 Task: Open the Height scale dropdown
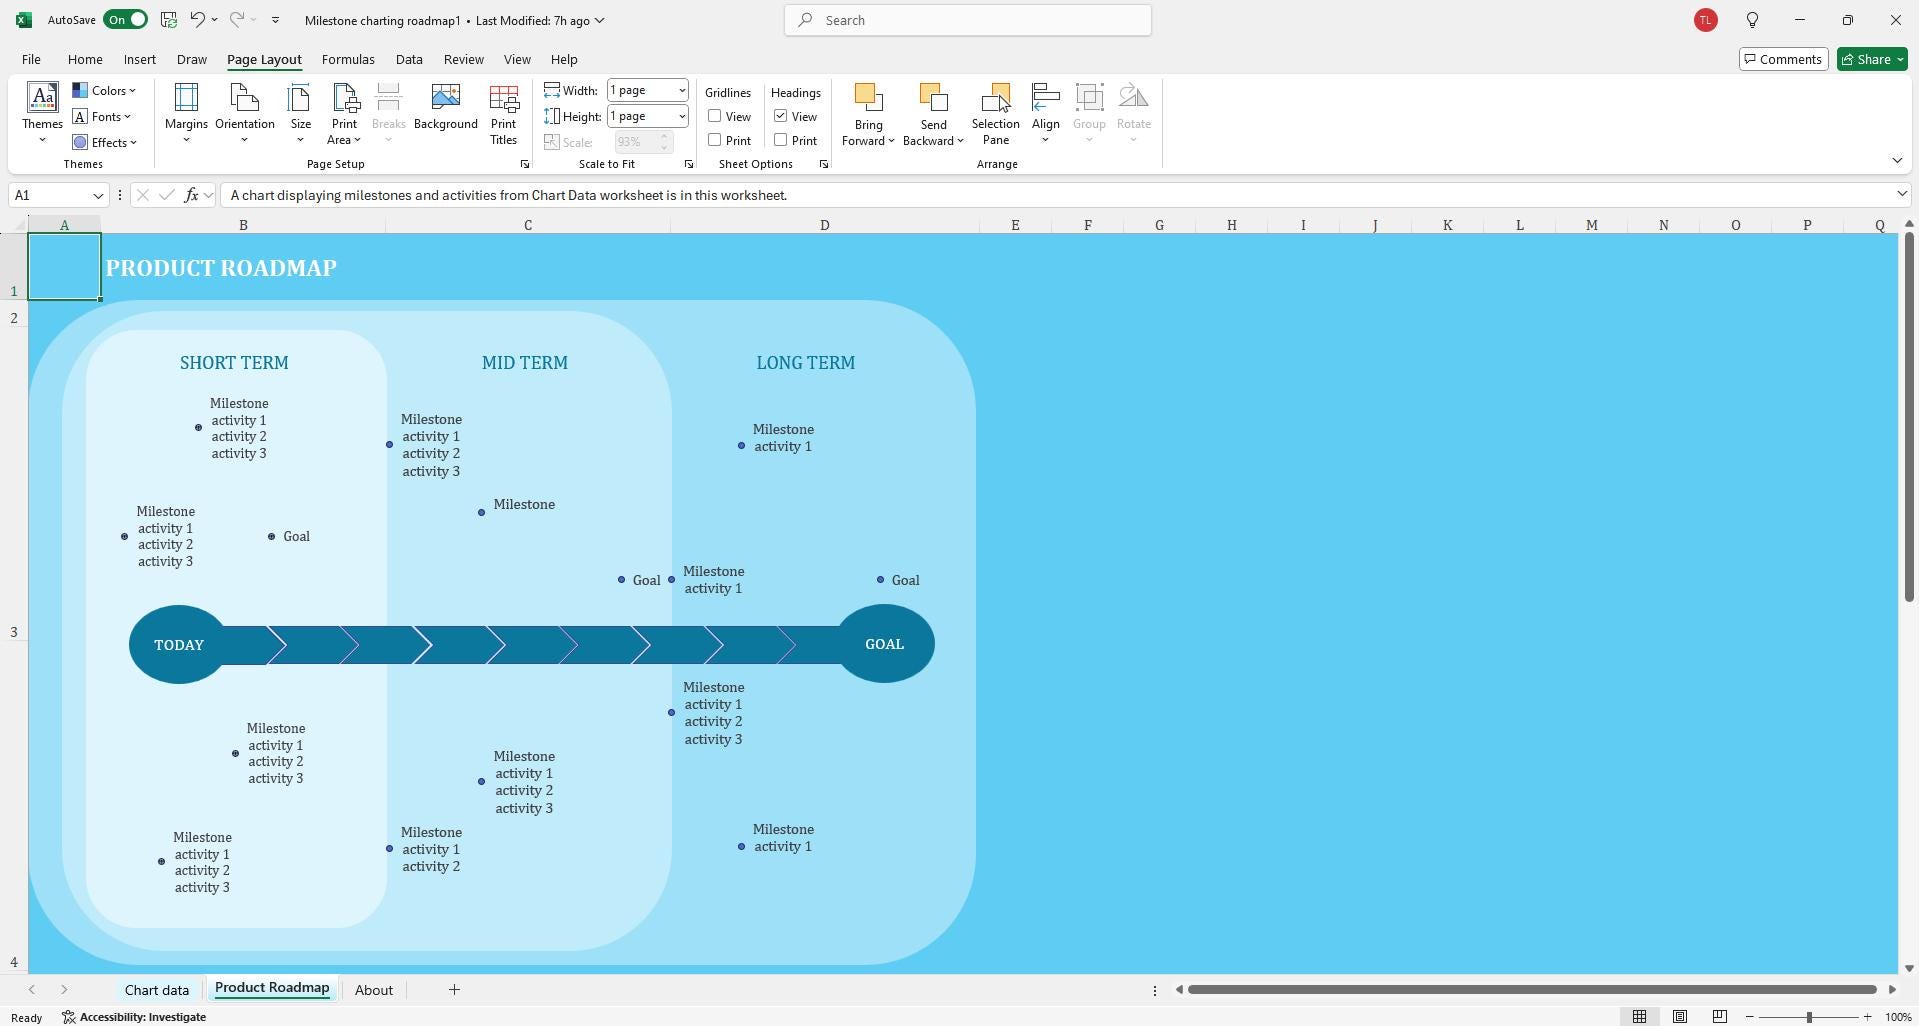[682, 116]
